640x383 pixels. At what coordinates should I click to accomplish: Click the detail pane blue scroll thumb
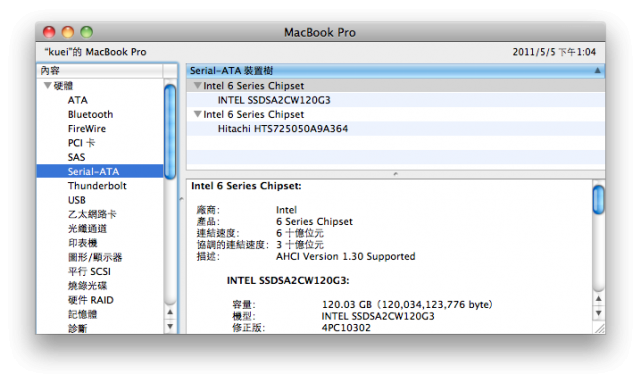[x=598, y=199]
